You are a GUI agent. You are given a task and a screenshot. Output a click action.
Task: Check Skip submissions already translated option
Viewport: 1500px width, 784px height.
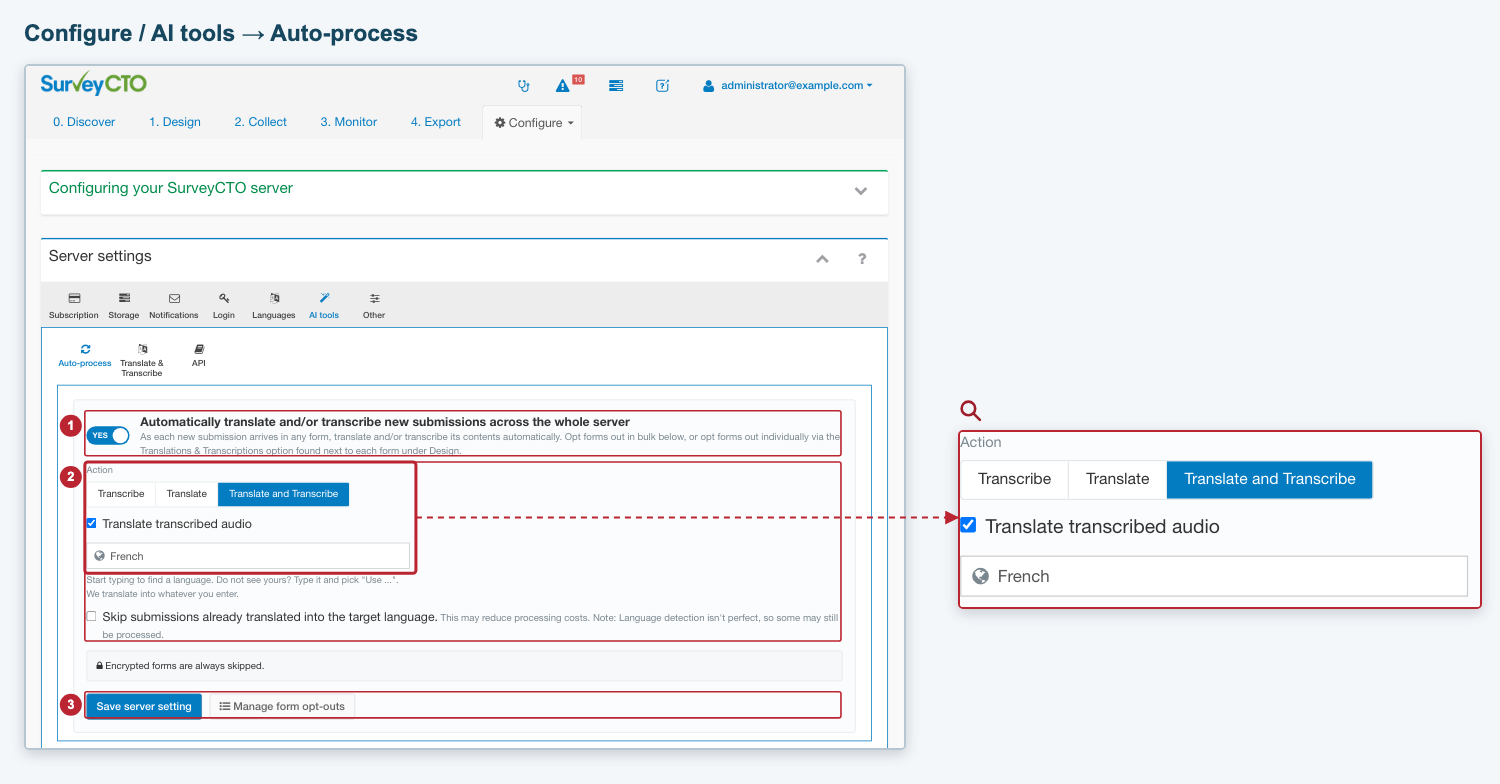92,616
